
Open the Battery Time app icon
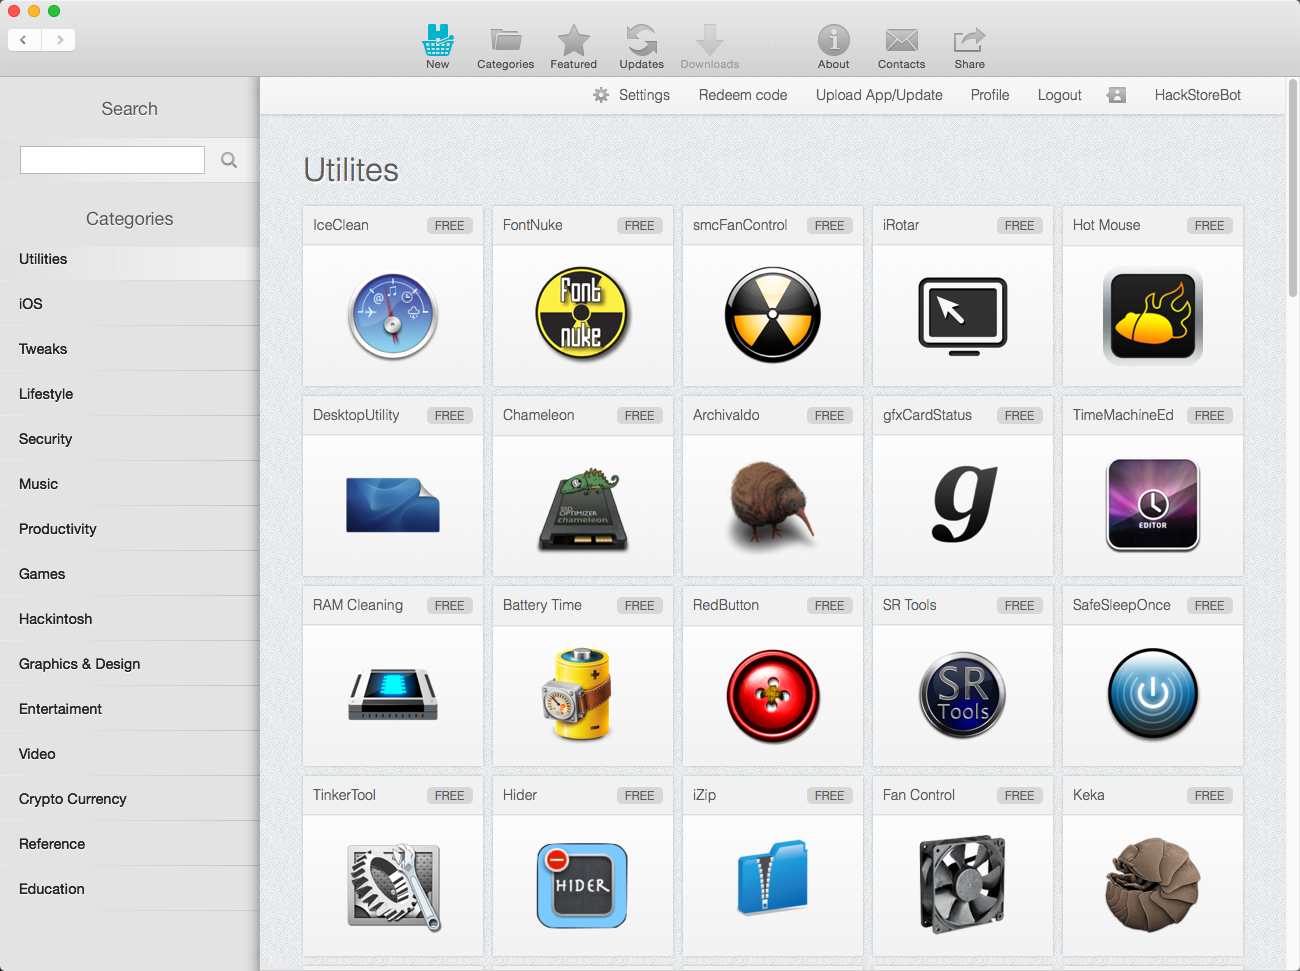577,694
